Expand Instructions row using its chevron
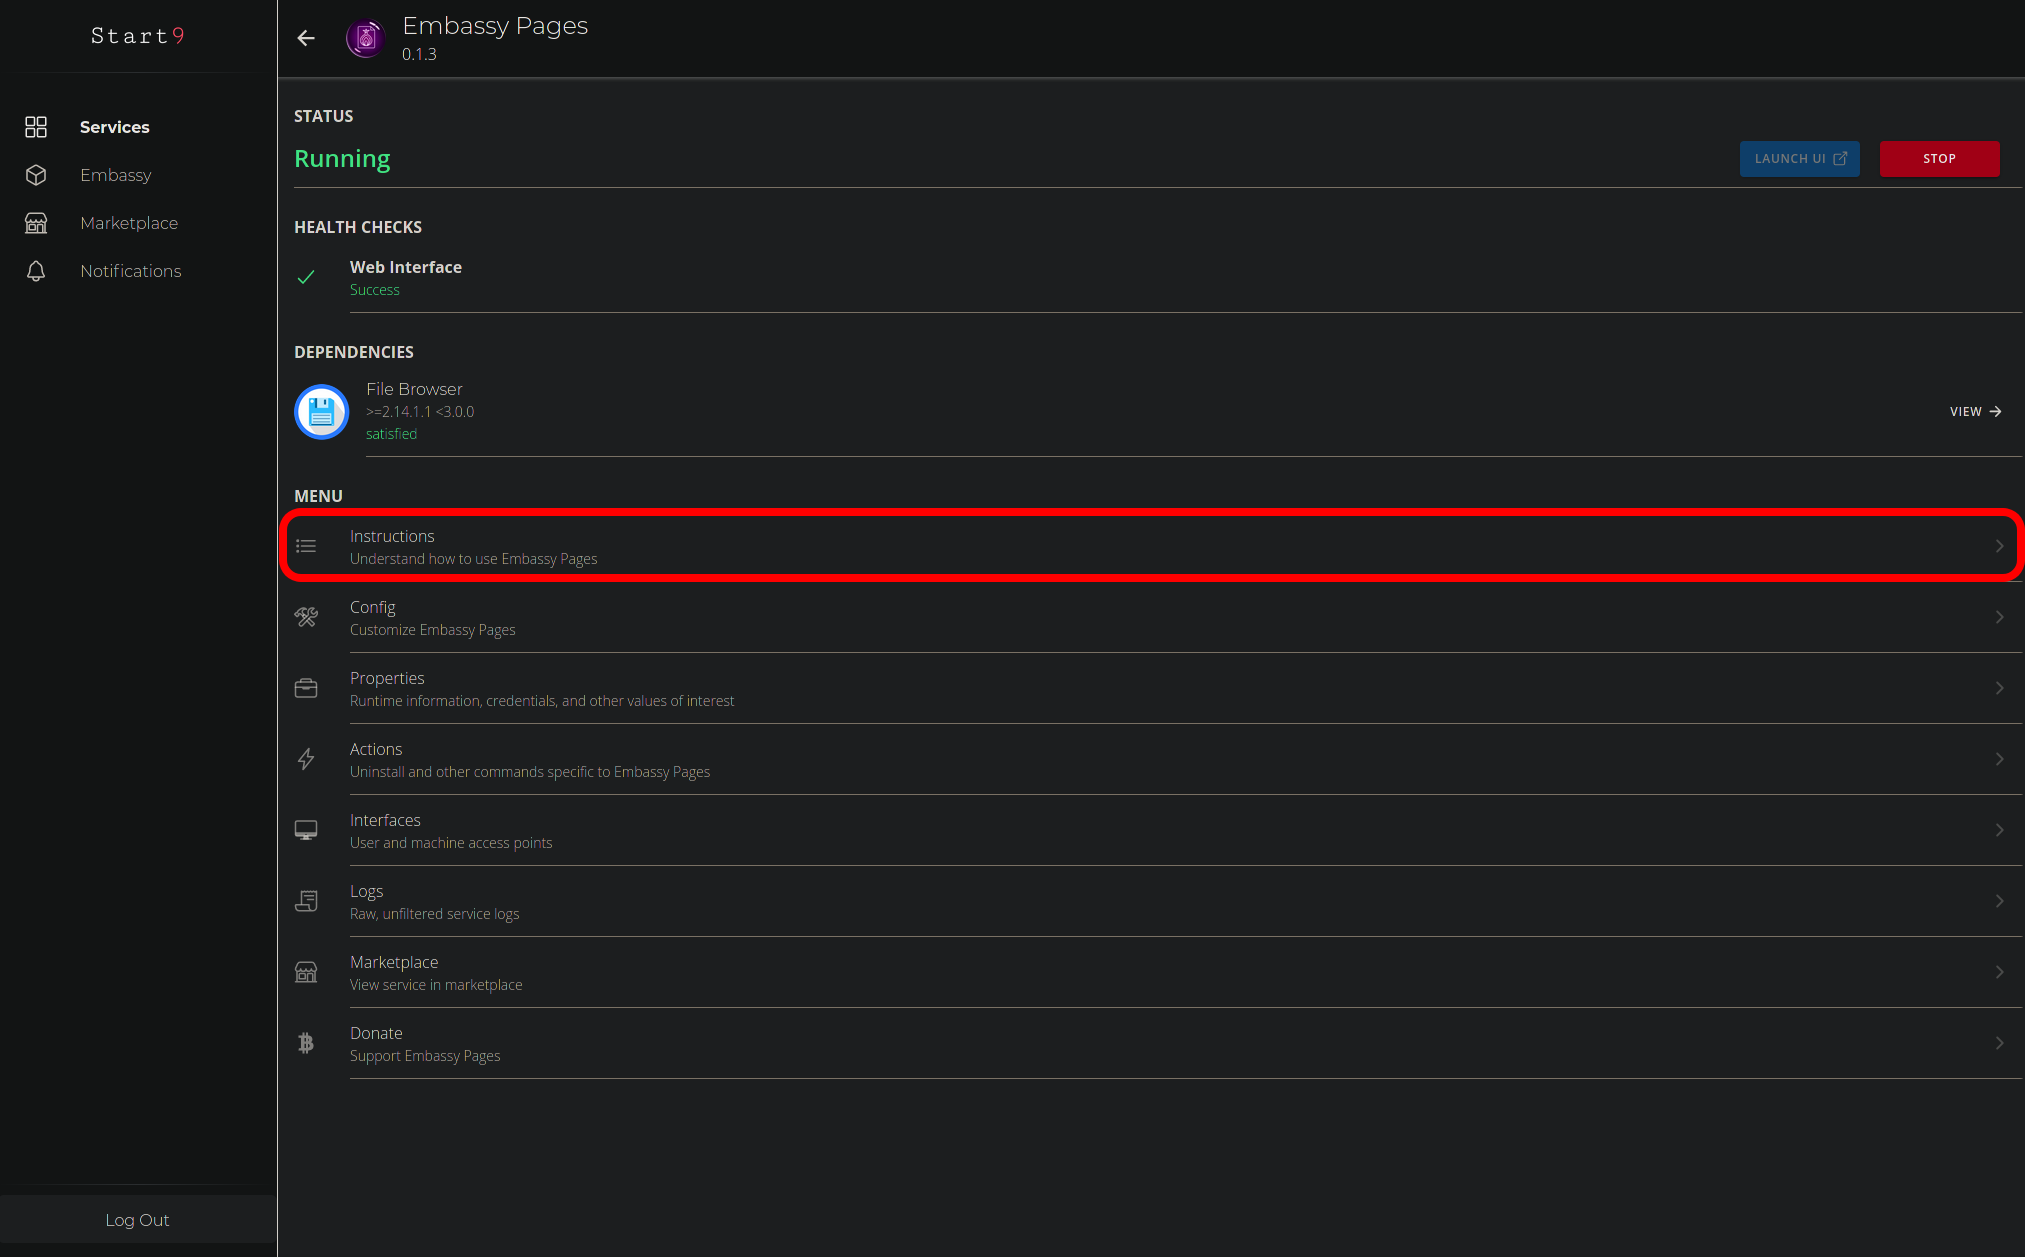 click(1999, 546)
